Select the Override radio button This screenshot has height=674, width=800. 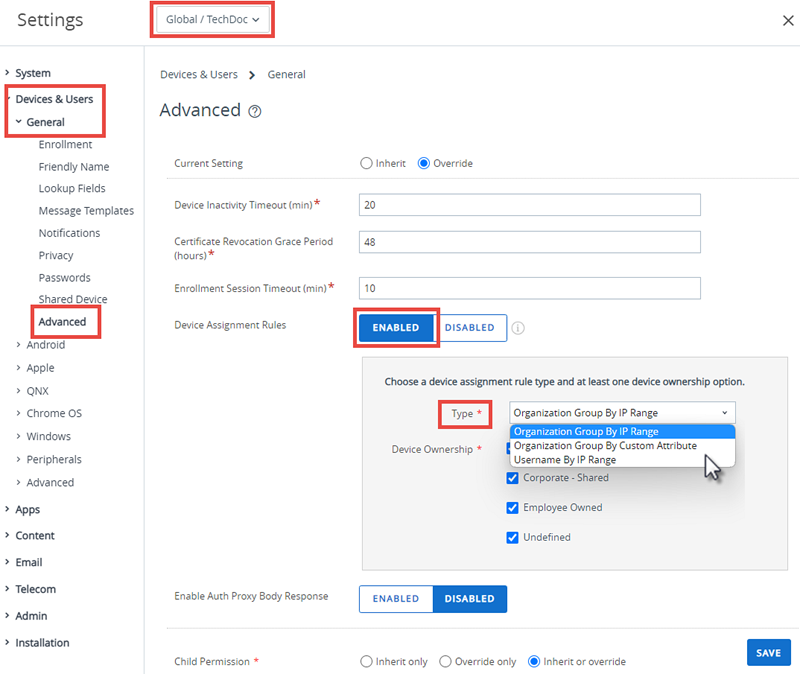pos(423,163)
